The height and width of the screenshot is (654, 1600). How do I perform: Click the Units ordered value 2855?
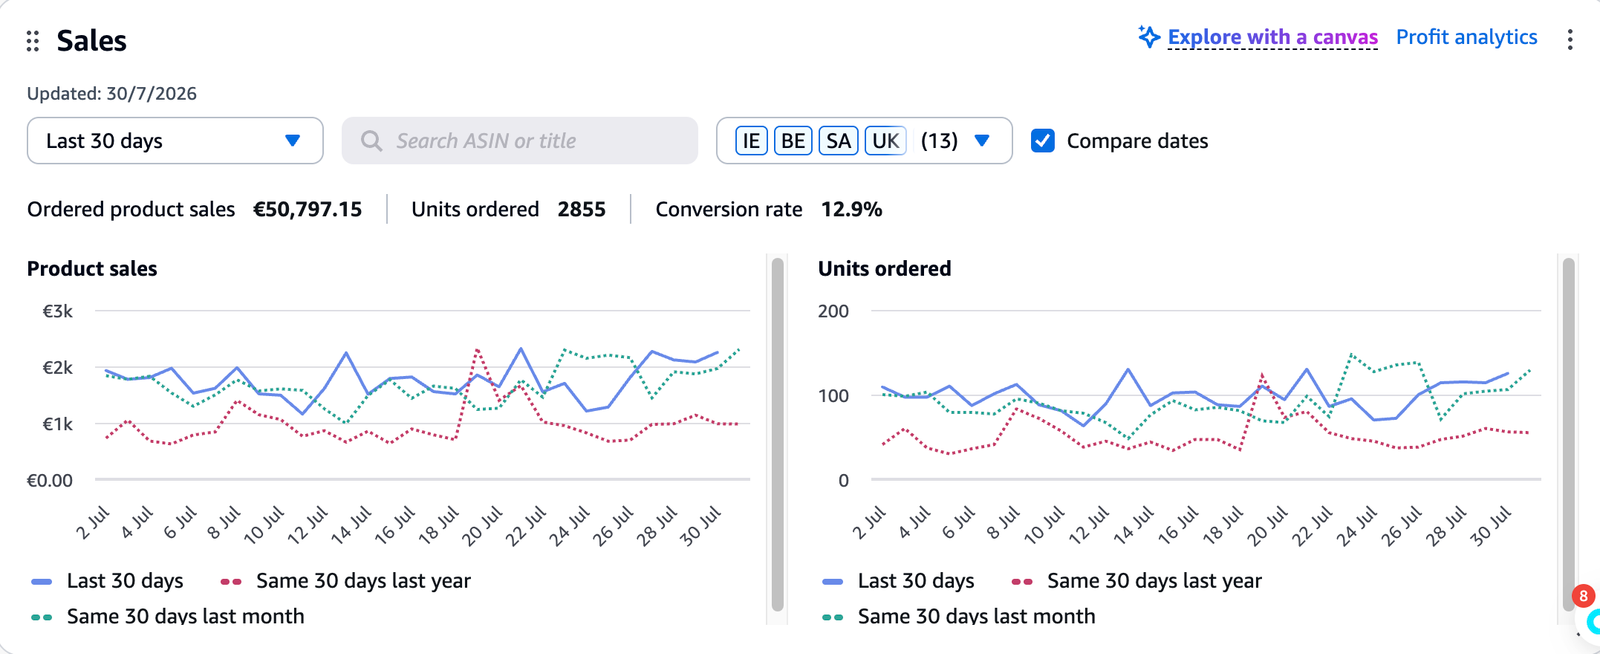[x=582, y=209]
